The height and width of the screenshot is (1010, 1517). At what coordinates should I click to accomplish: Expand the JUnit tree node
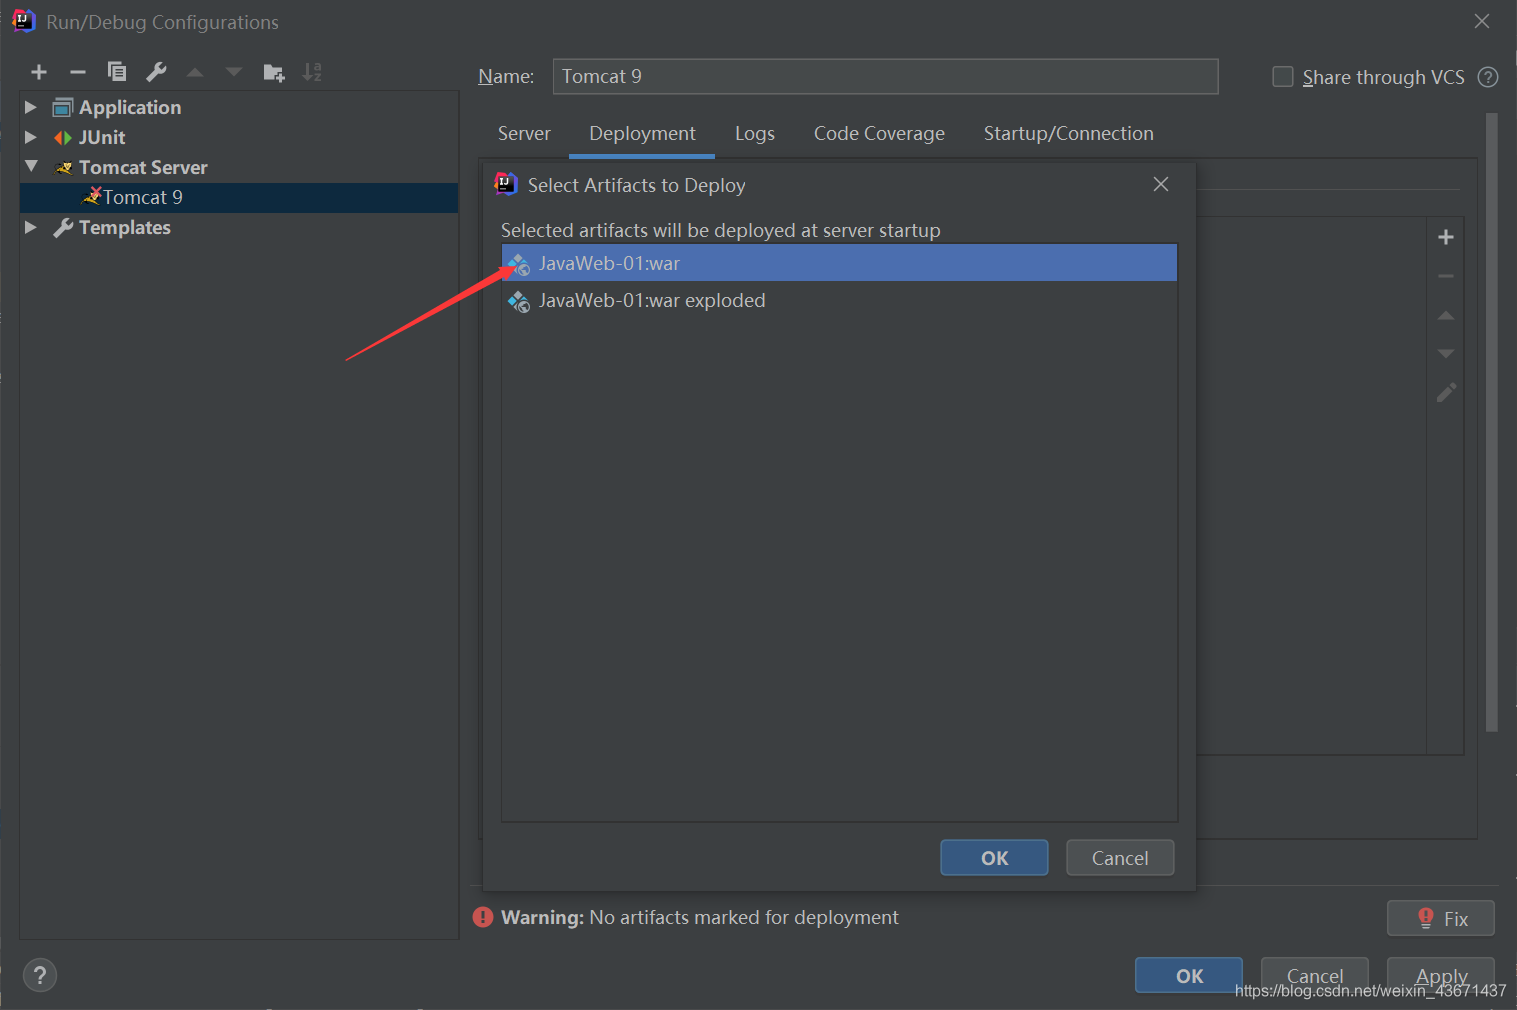pyautogui.click(x=31, y=137)
